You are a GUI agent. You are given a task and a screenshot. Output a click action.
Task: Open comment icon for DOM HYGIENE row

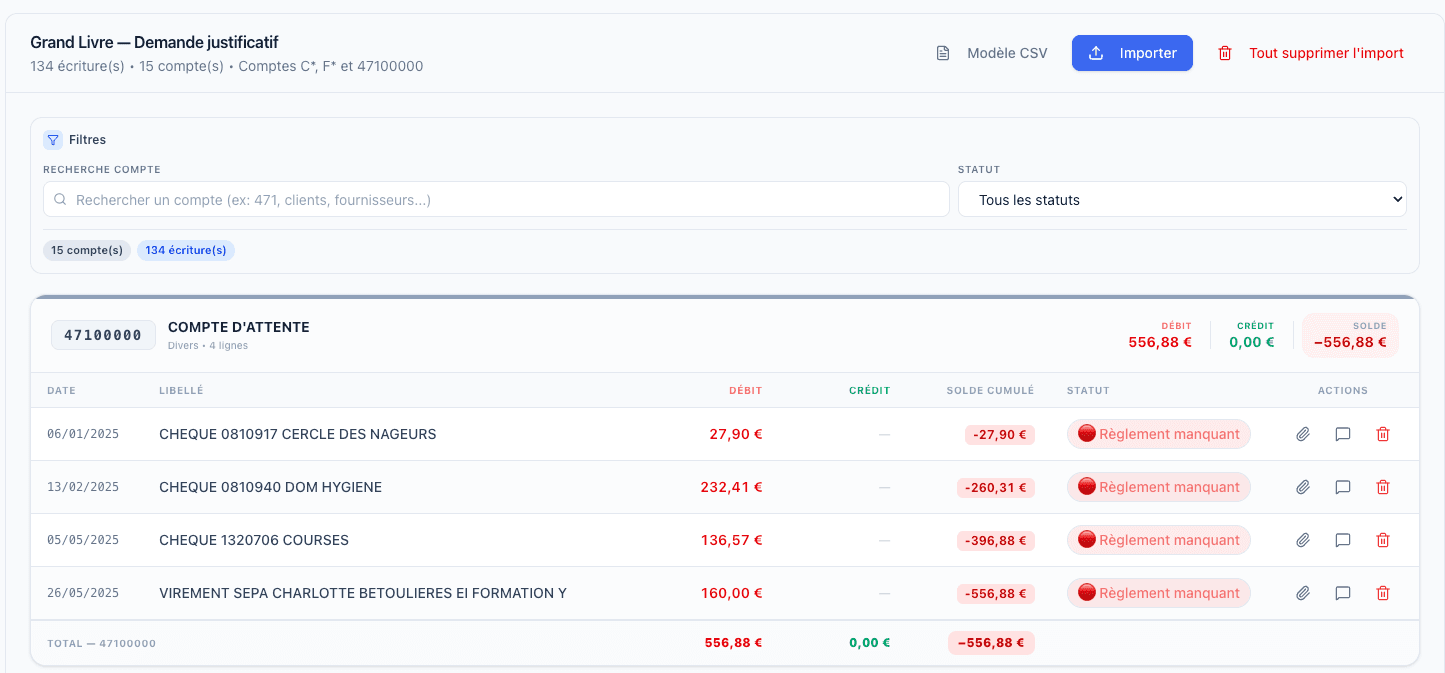coord(1343,487)
